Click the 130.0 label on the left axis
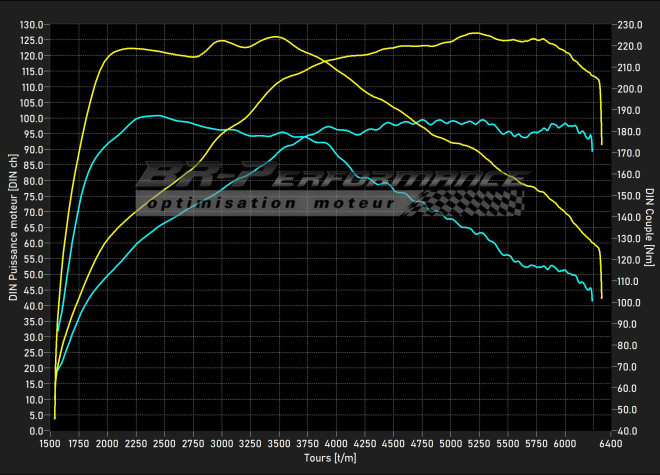 tap(31, 24)
